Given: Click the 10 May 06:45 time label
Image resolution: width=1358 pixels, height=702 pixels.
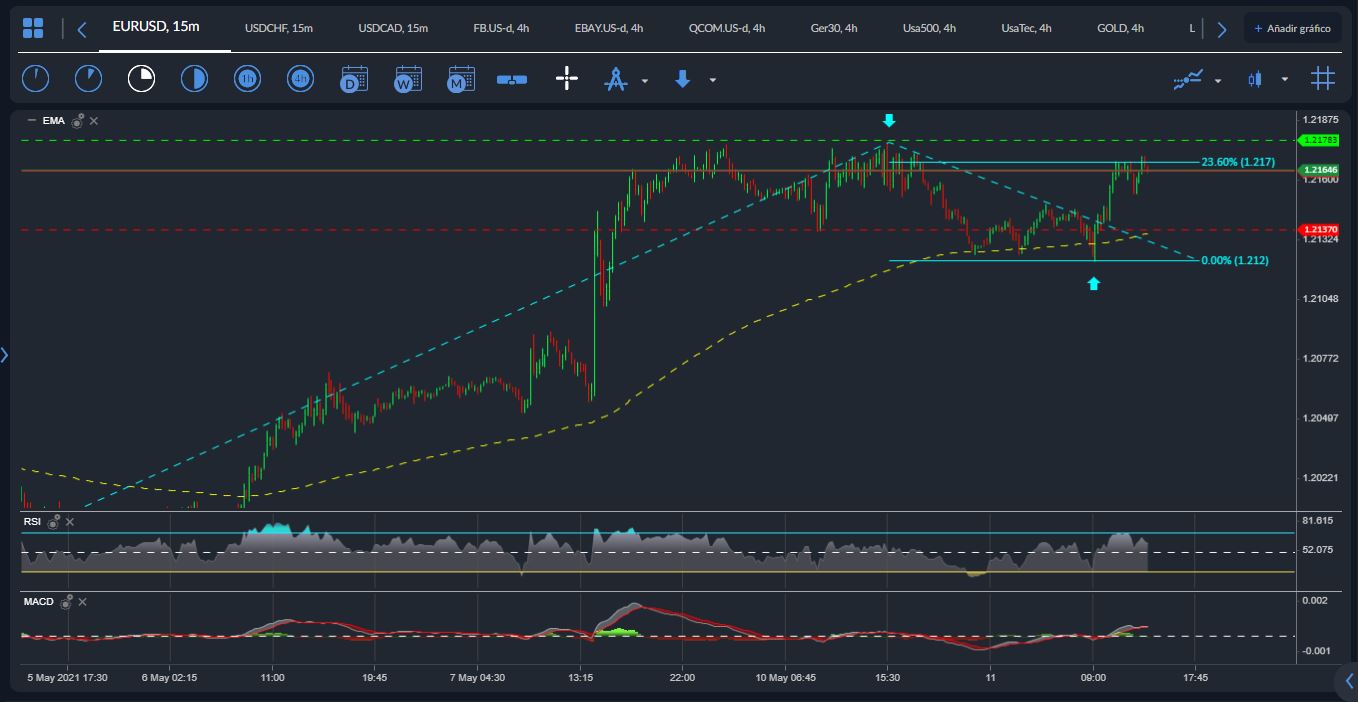Looking at the screenshot, I should 786,677.
